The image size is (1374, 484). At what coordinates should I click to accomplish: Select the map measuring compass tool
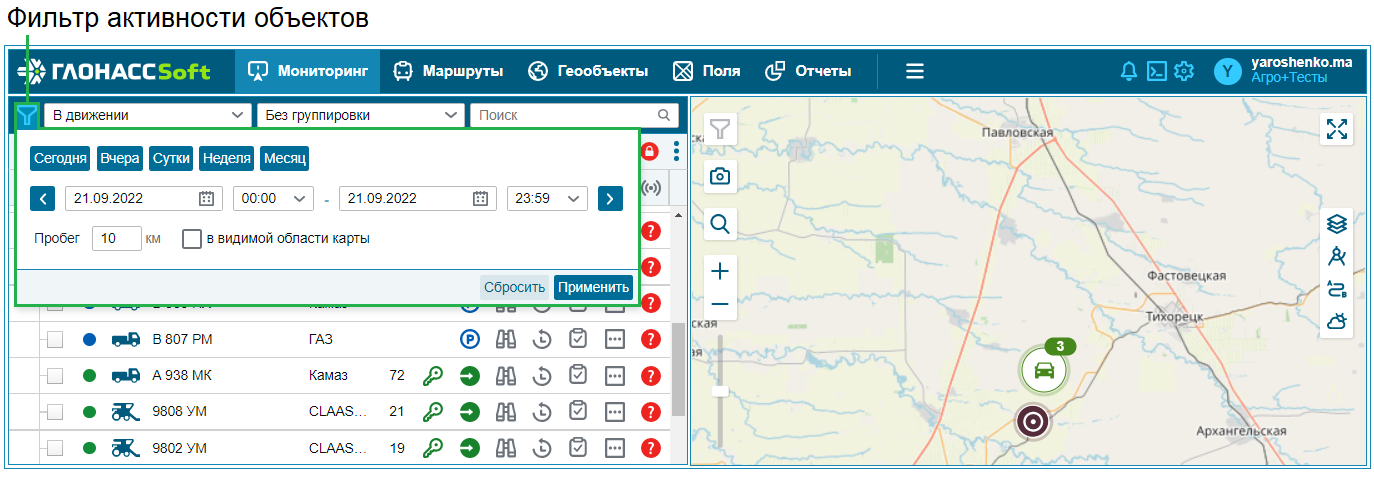point(1337,257)
